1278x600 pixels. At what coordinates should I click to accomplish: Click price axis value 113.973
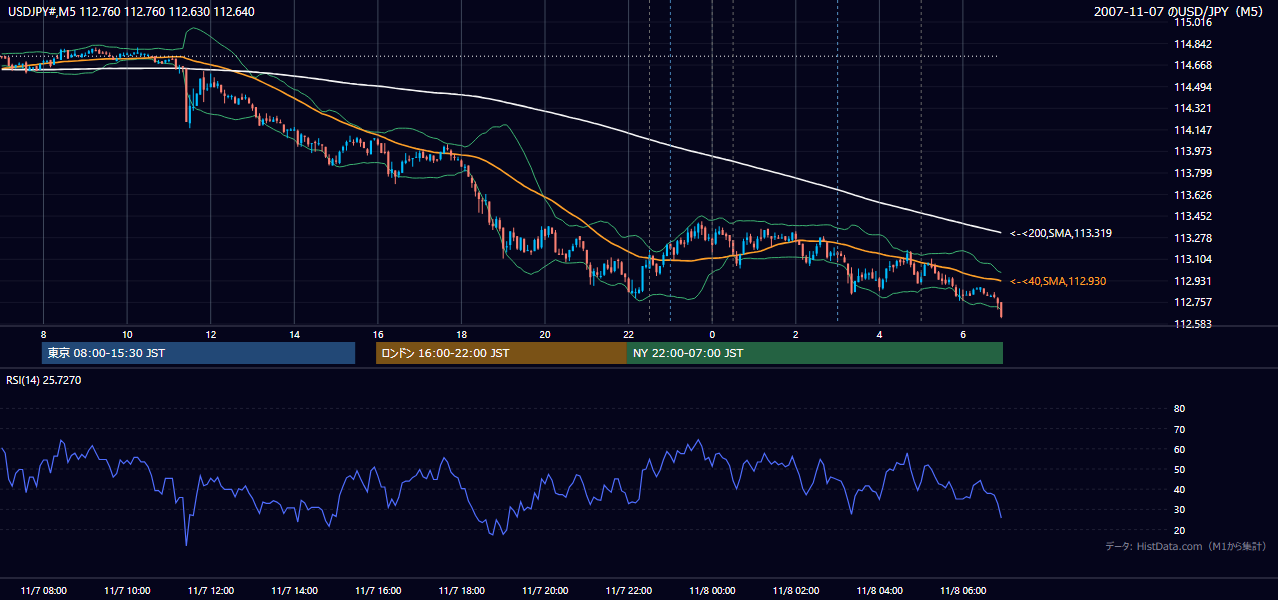[x=1193, y=151]
